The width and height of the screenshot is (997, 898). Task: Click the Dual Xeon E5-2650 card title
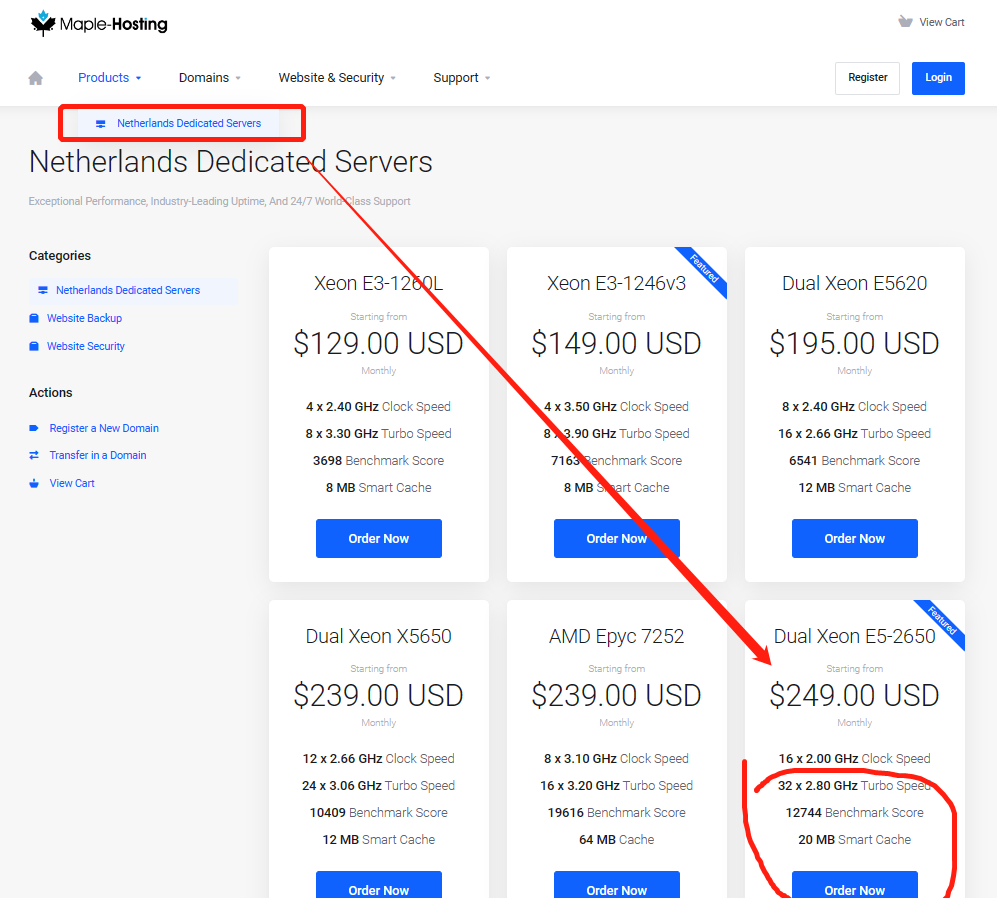(855, 636)
